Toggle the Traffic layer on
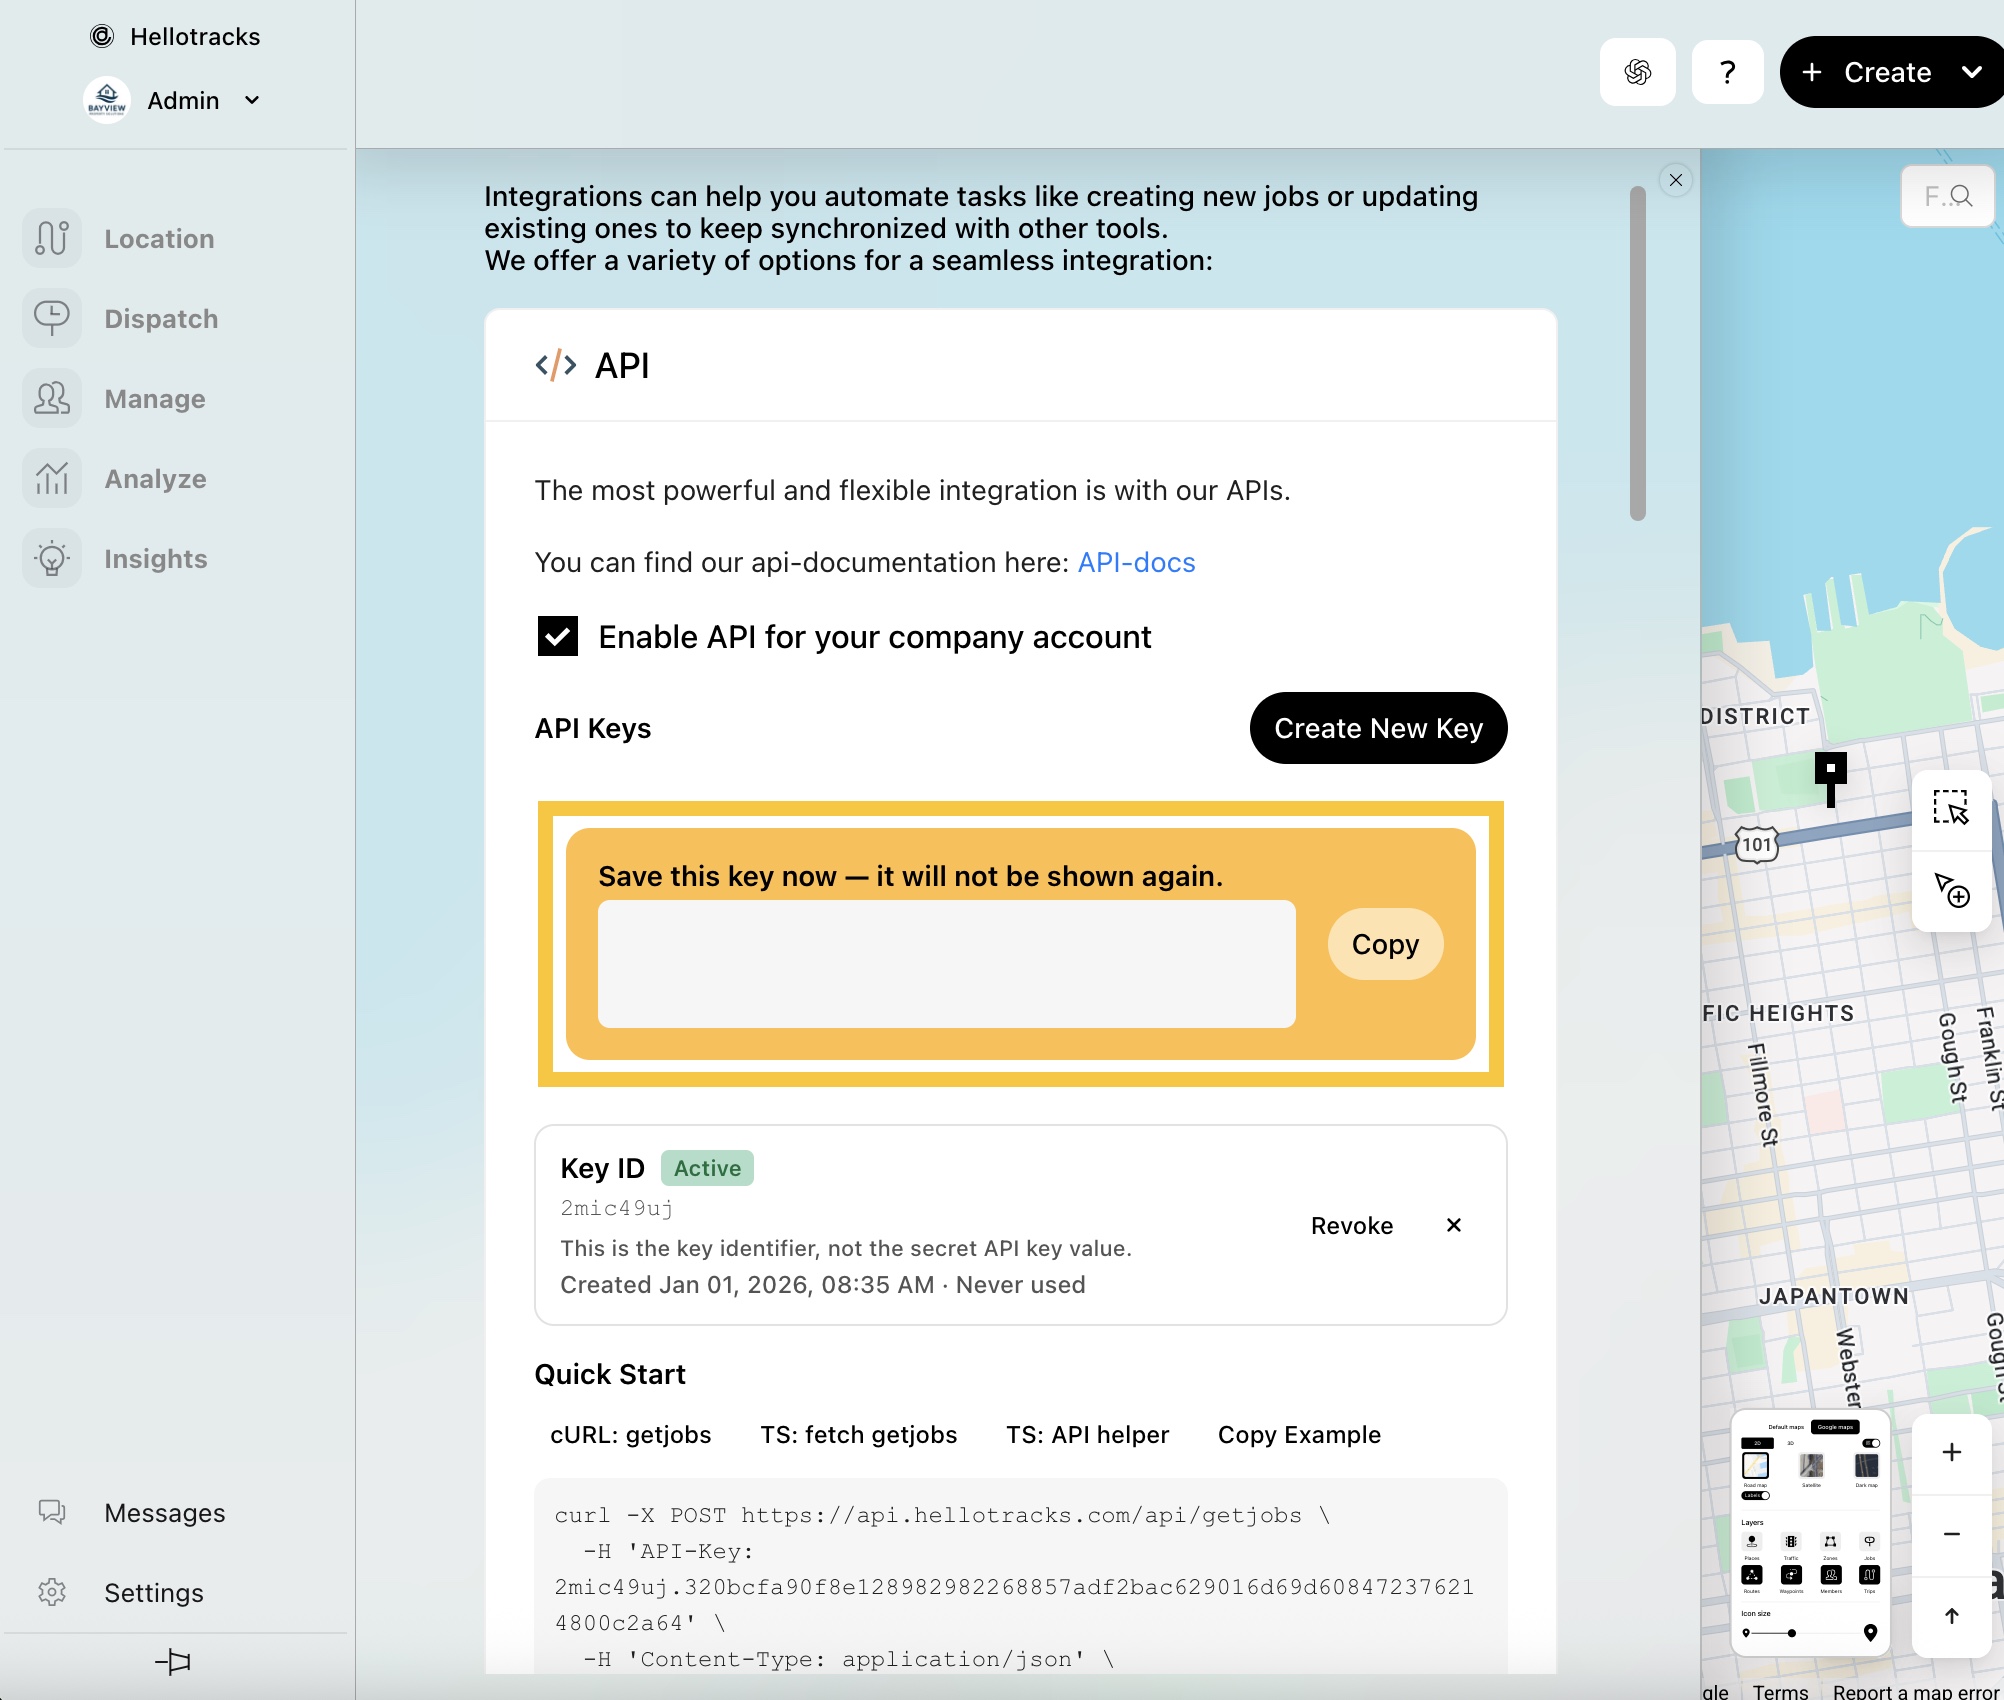This screenshot has width=2004, height=1700. 1791,1542
